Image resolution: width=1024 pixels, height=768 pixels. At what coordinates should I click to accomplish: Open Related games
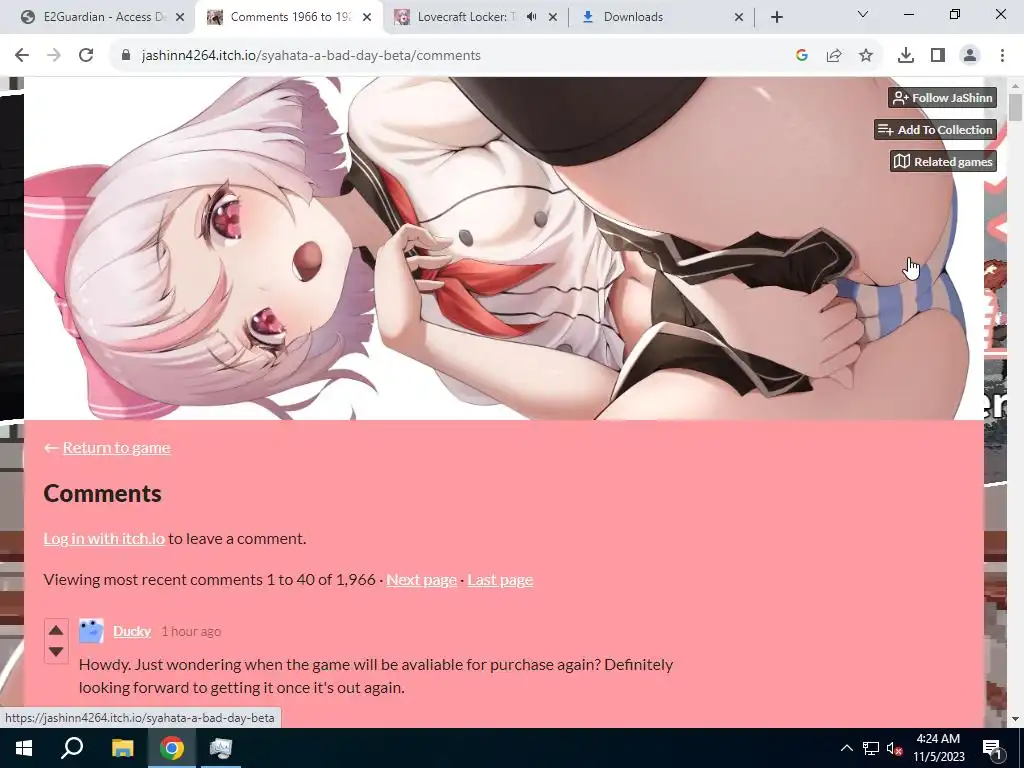tap(943, 161)
